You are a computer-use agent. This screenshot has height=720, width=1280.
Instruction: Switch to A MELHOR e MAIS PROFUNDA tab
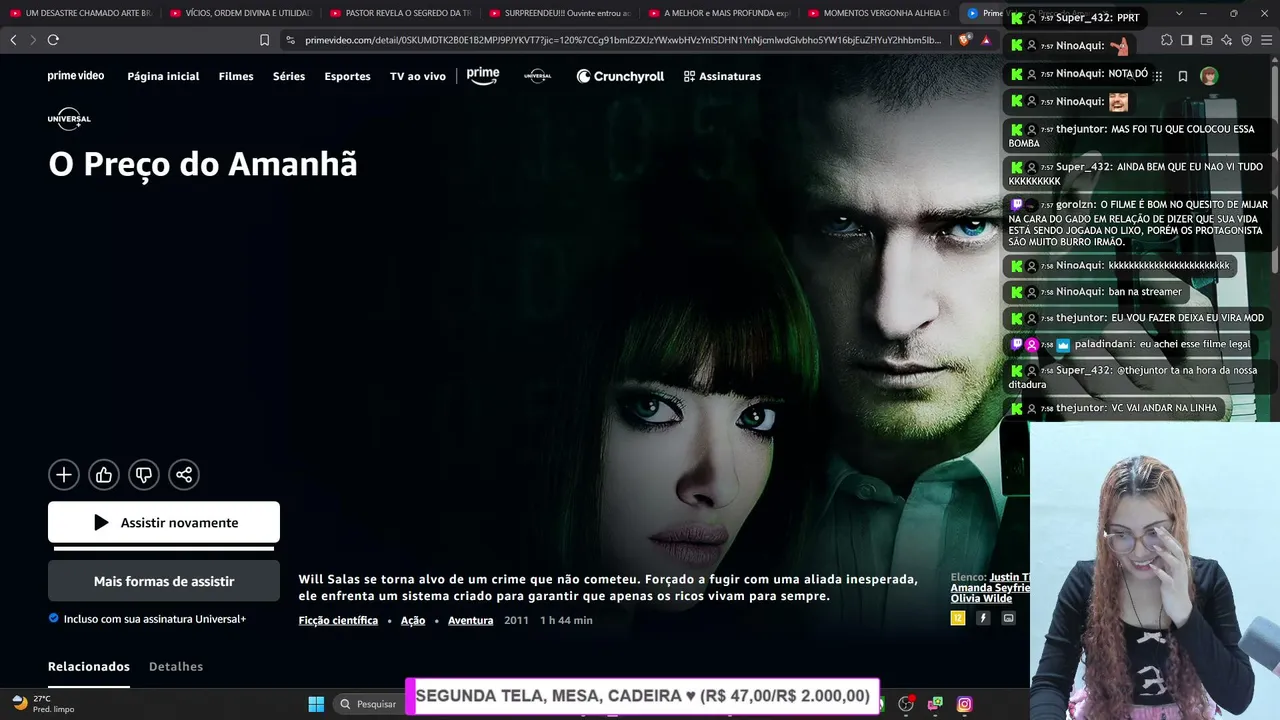(718, 13)
